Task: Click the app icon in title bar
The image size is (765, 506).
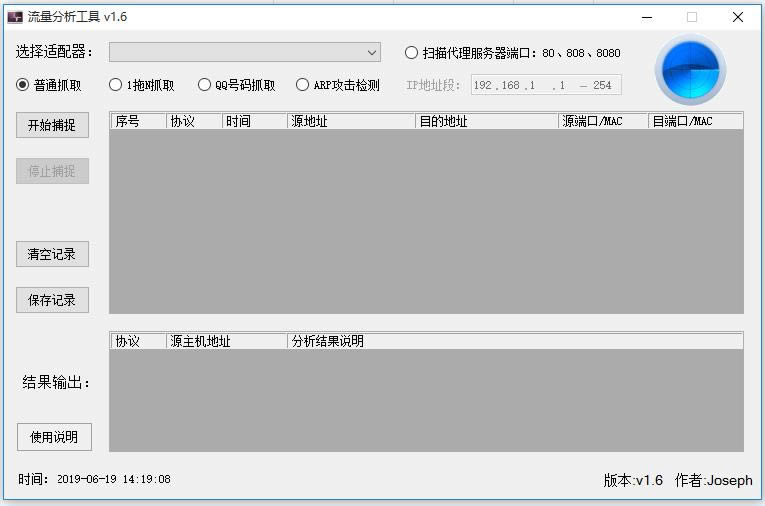Action: click(x=15, y=17)
